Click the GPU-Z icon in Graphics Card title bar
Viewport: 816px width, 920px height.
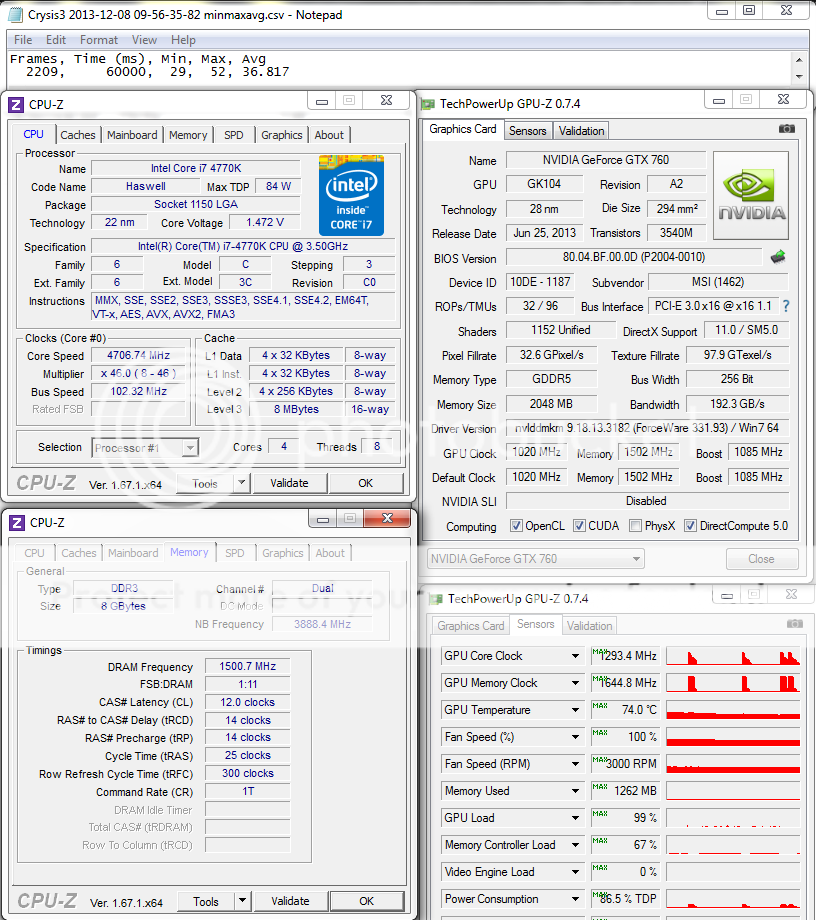pos(429,104)
